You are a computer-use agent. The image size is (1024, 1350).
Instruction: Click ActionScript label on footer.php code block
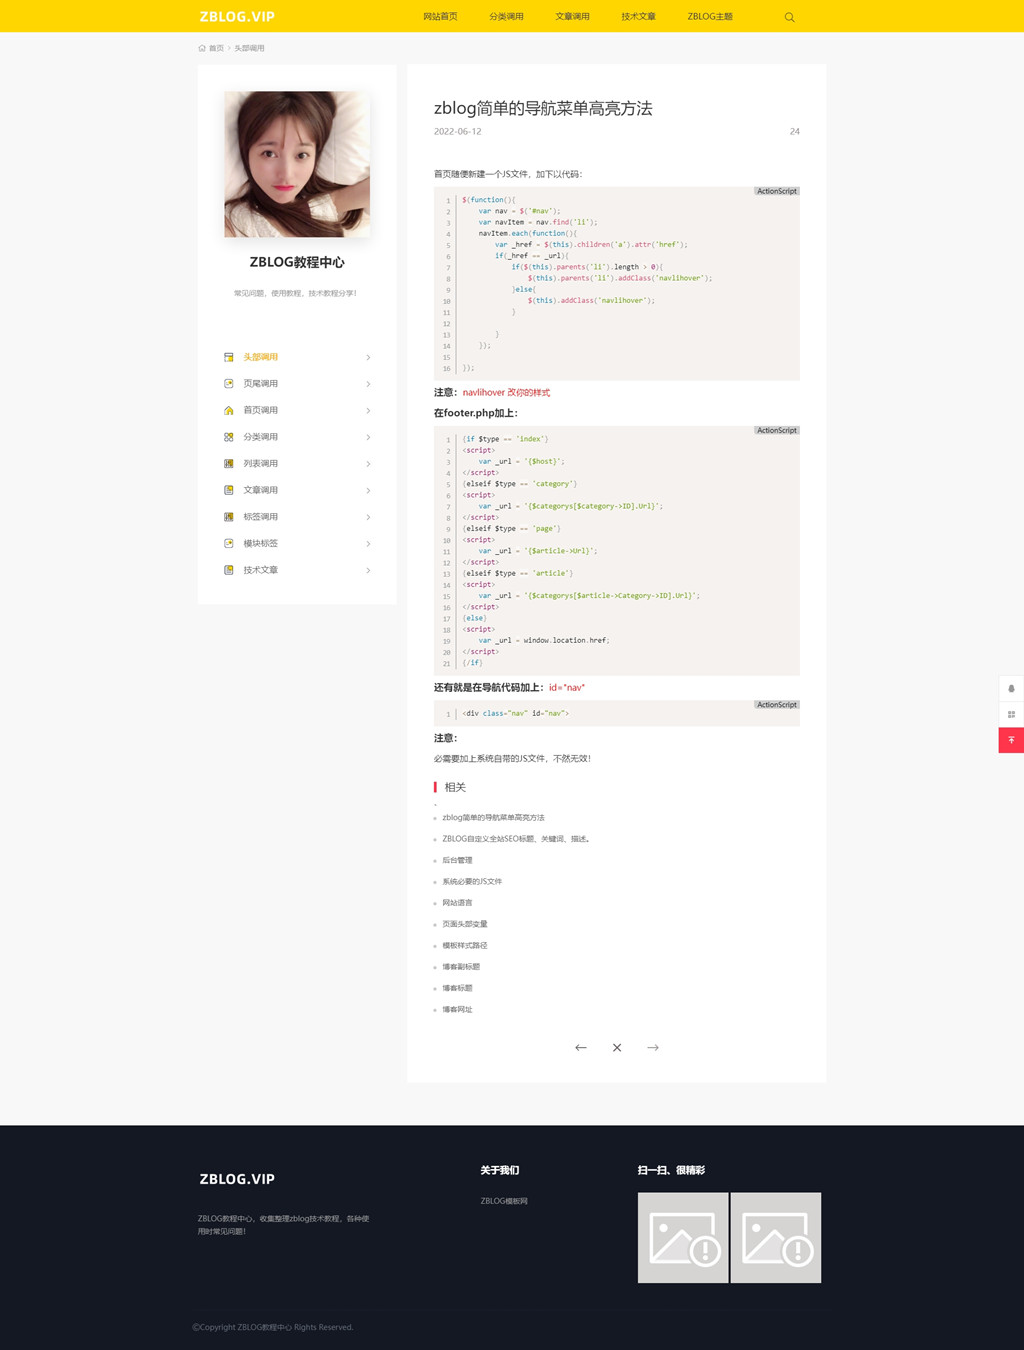coord(777,430)
